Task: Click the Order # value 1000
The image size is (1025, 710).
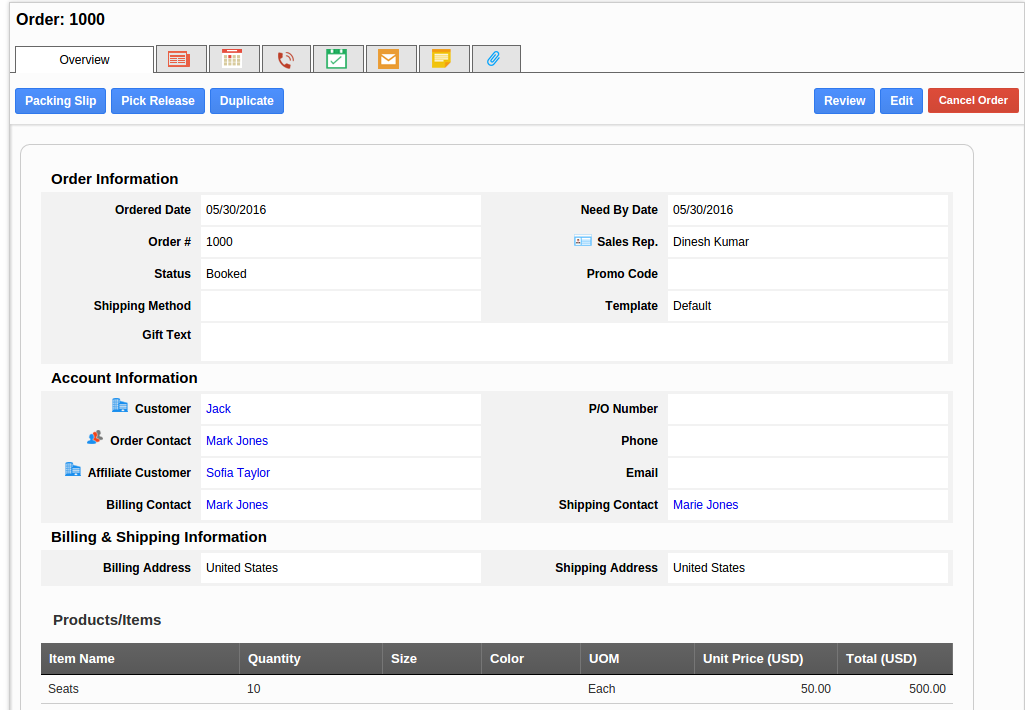Action: [x=219, y=242]
